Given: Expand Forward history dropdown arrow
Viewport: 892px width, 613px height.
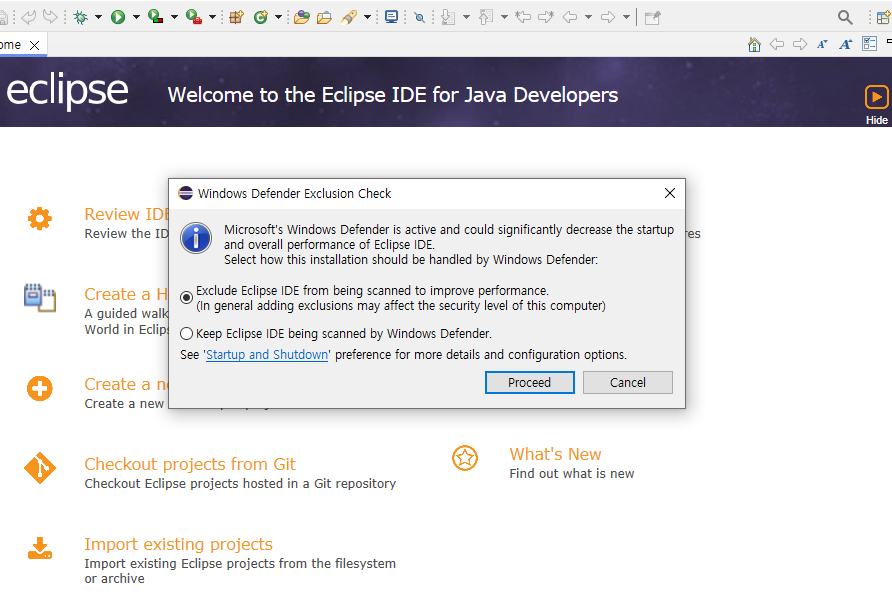Looking at the screenshot, I should [x=626, y=17].
